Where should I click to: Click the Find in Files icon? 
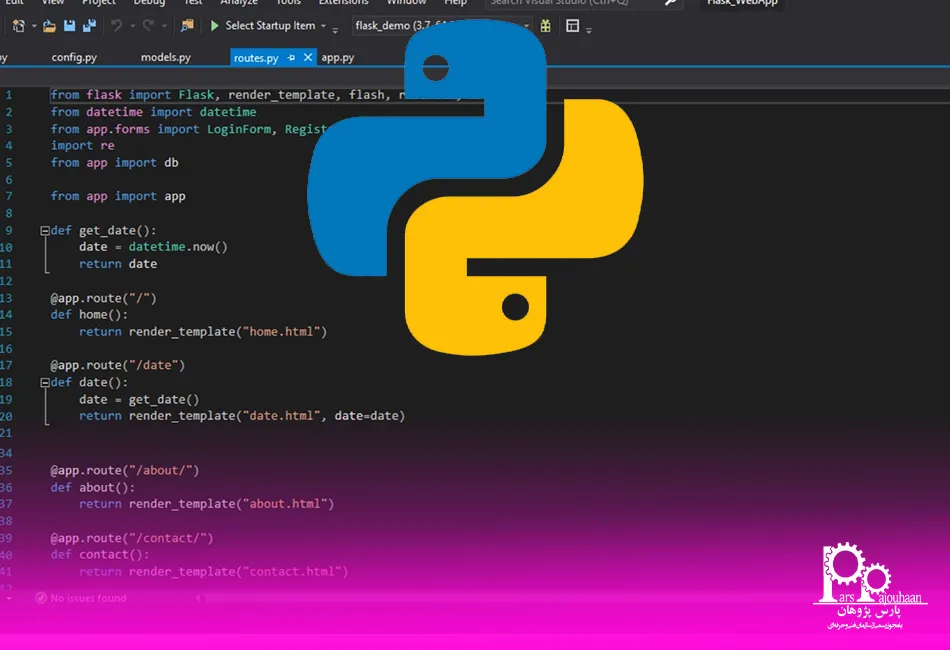click(187, 25)
